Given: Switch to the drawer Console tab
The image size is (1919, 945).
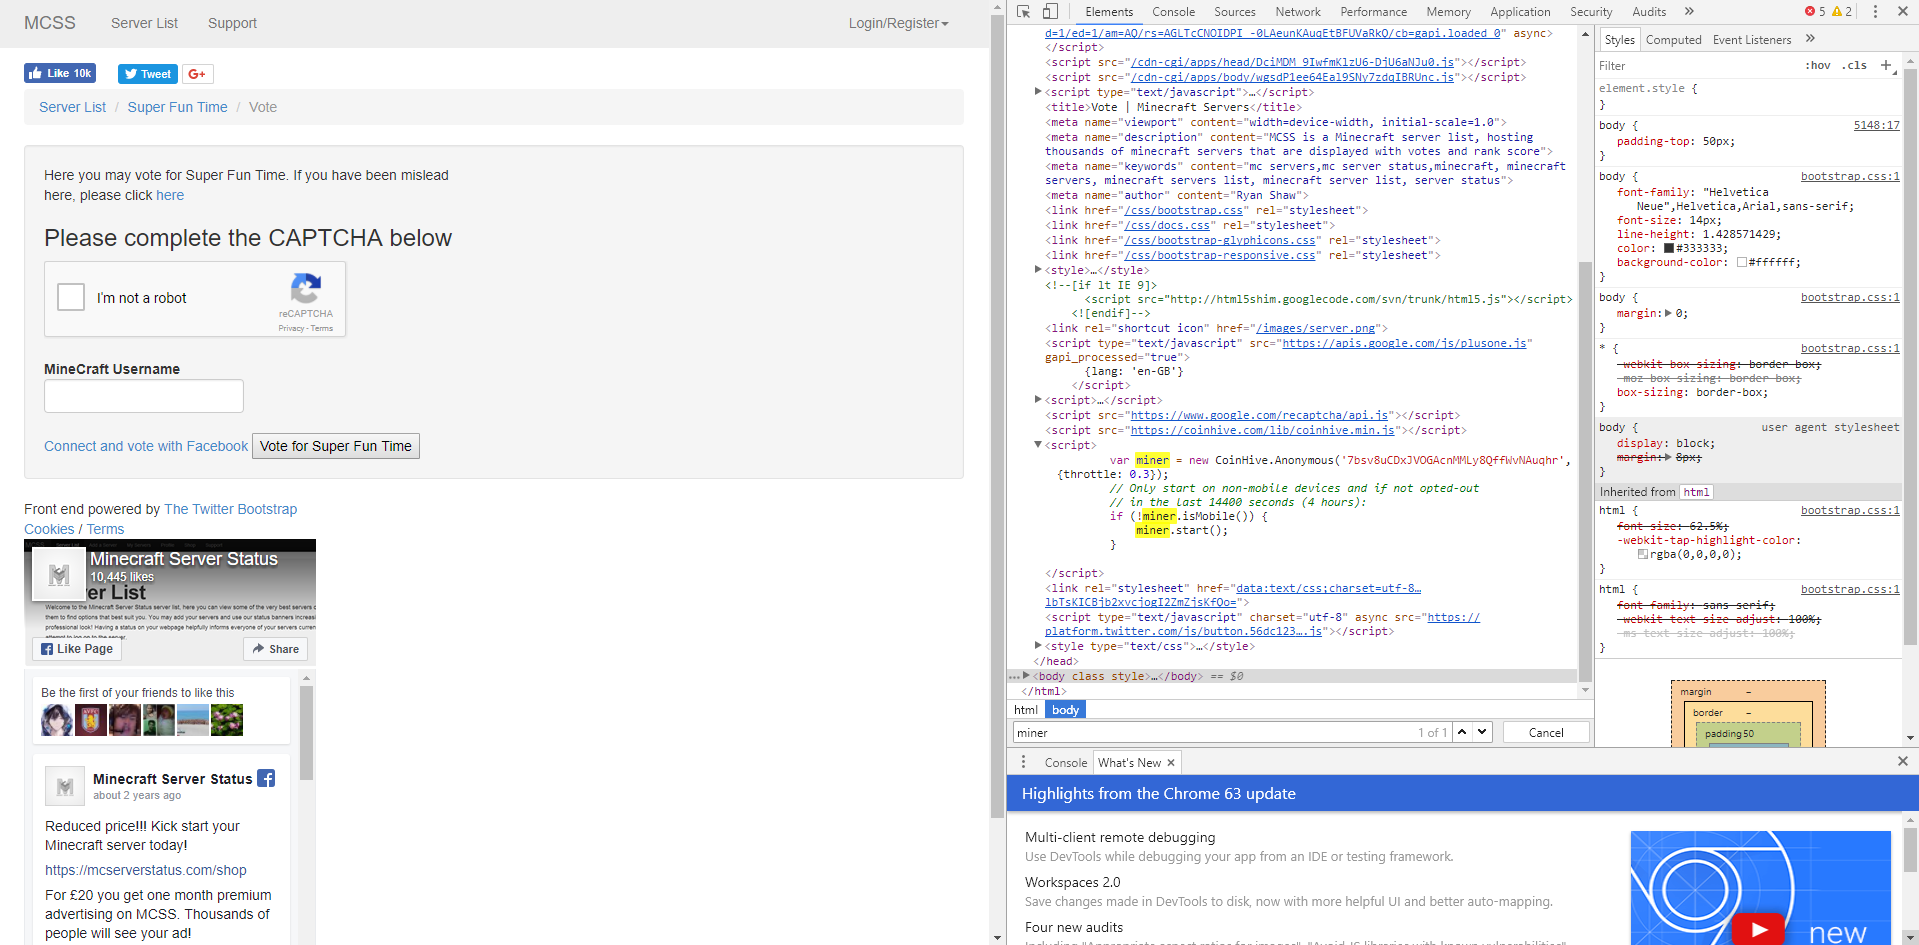Looking at the screenshot, I should [x=1065, y=762].
